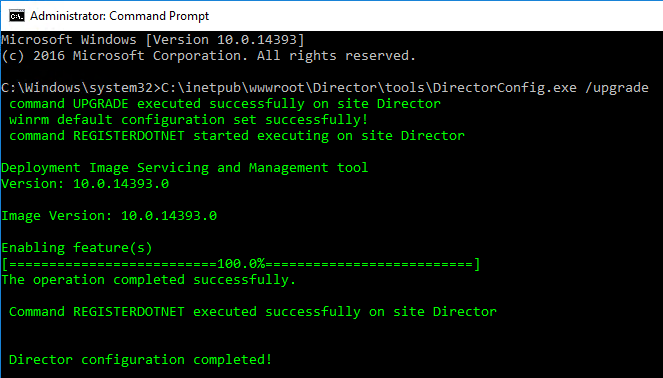Click the Director configuration completed! message

tap(140, 360)
